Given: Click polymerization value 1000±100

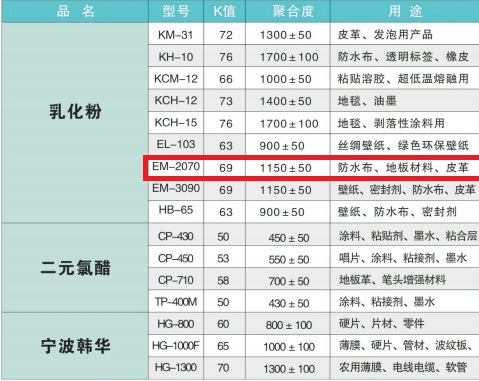Looking at the screenshot, I should [289, 347].
